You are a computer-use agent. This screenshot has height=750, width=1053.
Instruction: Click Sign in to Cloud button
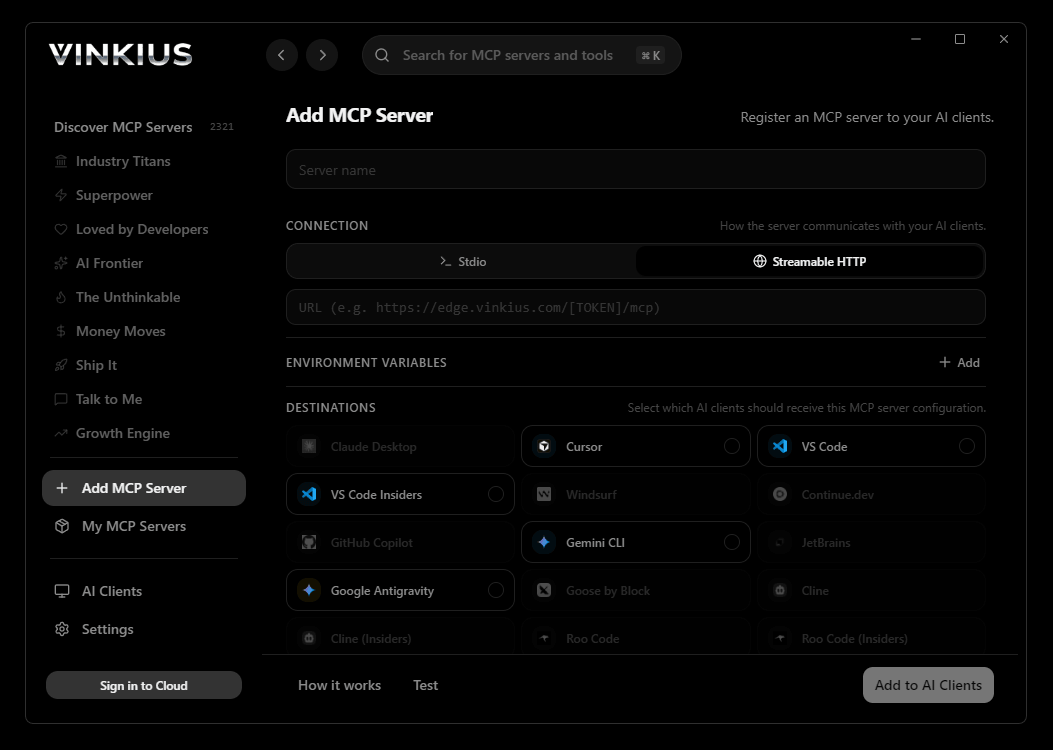pyautogui.click(x=144, y=685)
